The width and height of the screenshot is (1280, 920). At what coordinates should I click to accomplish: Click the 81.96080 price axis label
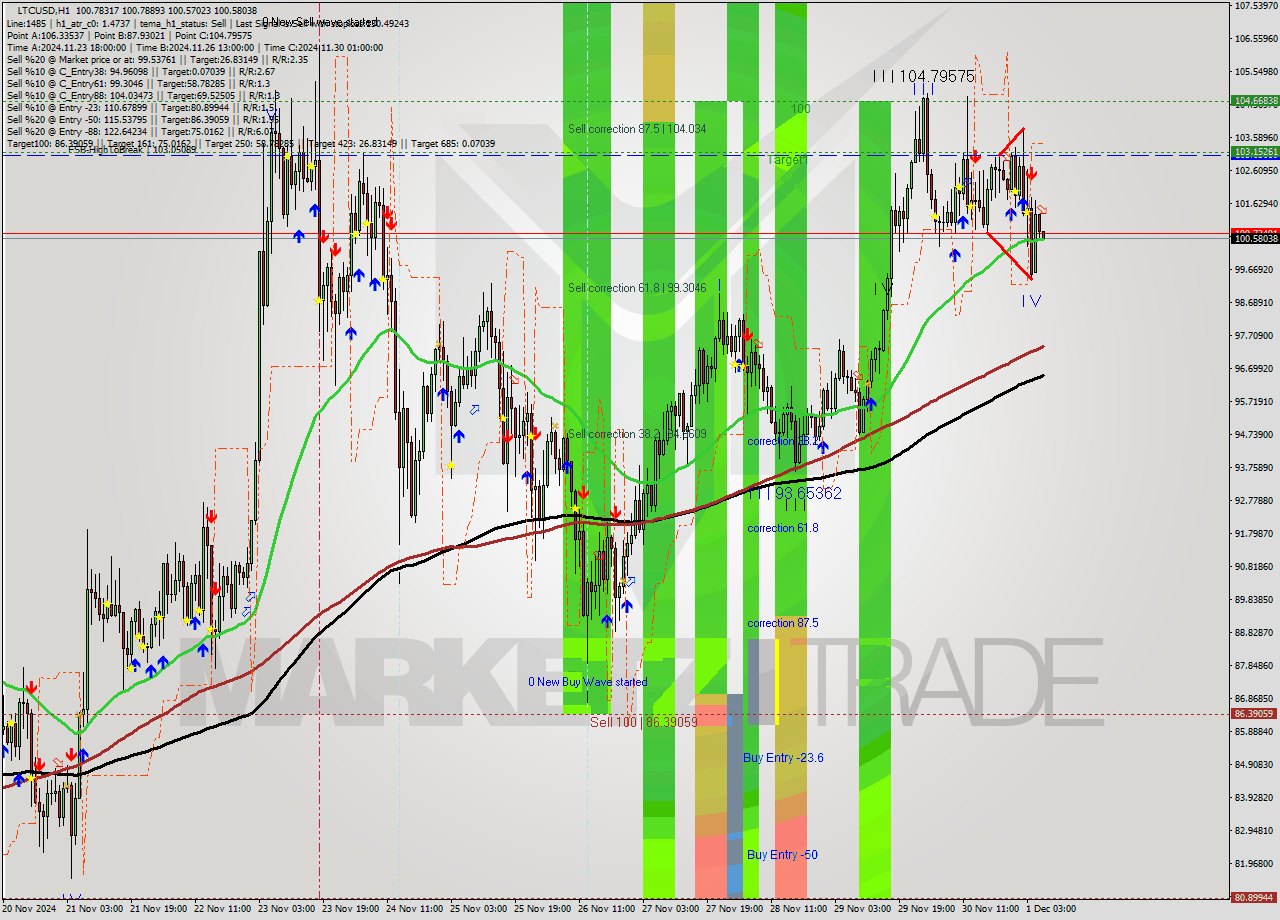[x=1256, y=864]
